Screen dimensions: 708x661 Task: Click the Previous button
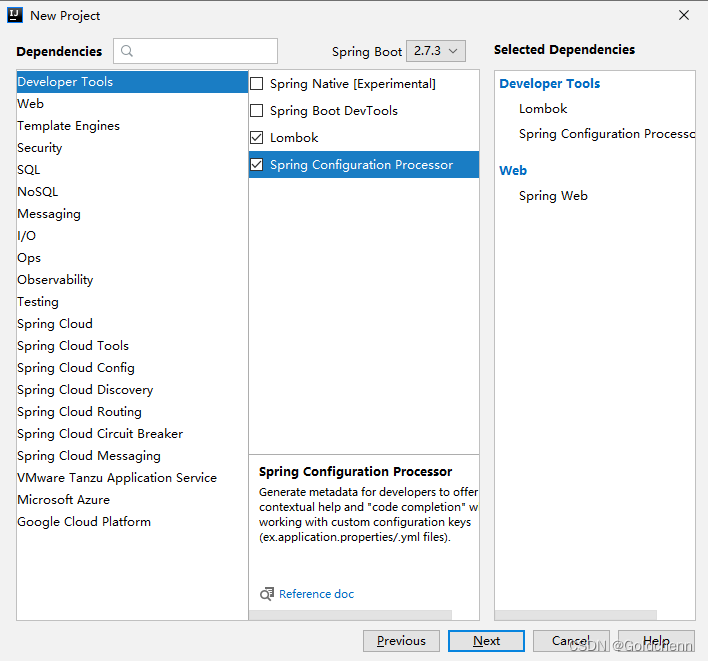coord(401,641)
